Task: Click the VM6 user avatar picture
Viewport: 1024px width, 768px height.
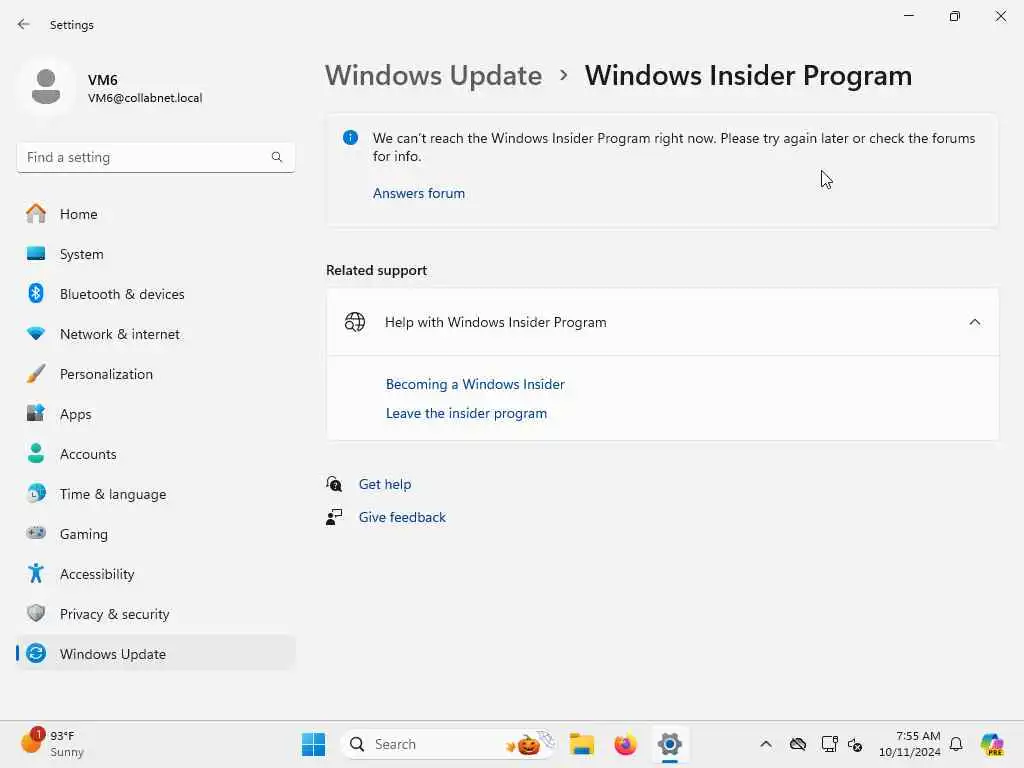Action: pyautogui.click(x=46, y=87)
